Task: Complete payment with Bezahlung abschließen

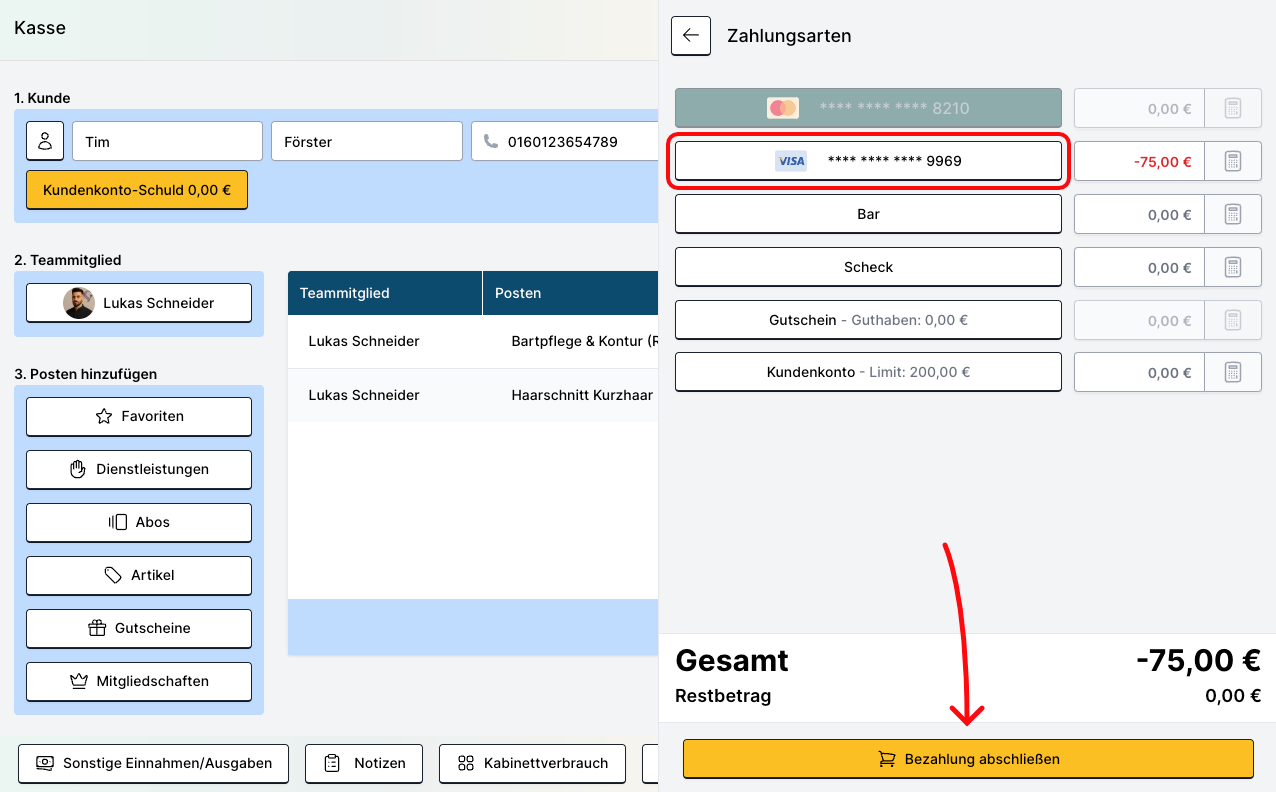Action: pyautogui.click(x=967, y=759)
